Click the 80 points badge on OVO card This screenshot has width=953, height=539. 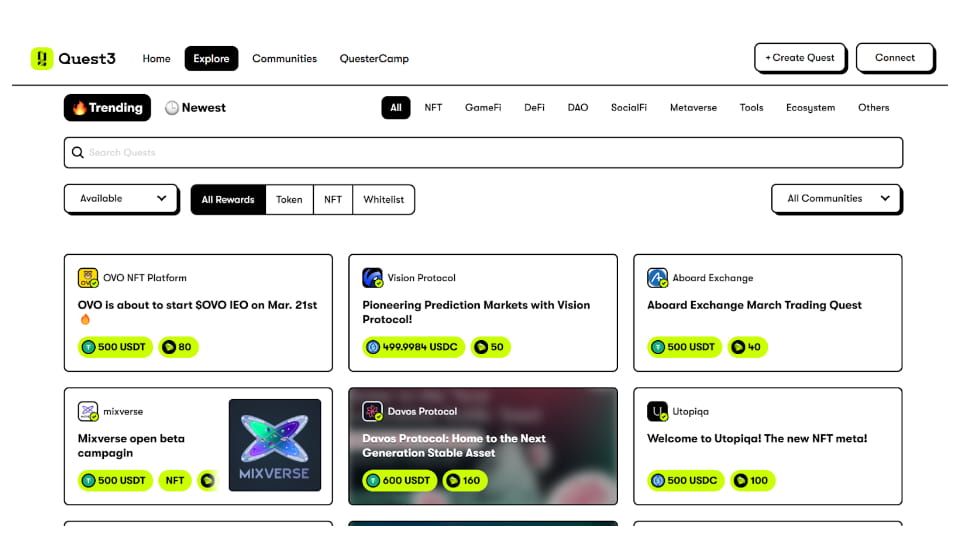pyautogui.click(x=178, y=347)
